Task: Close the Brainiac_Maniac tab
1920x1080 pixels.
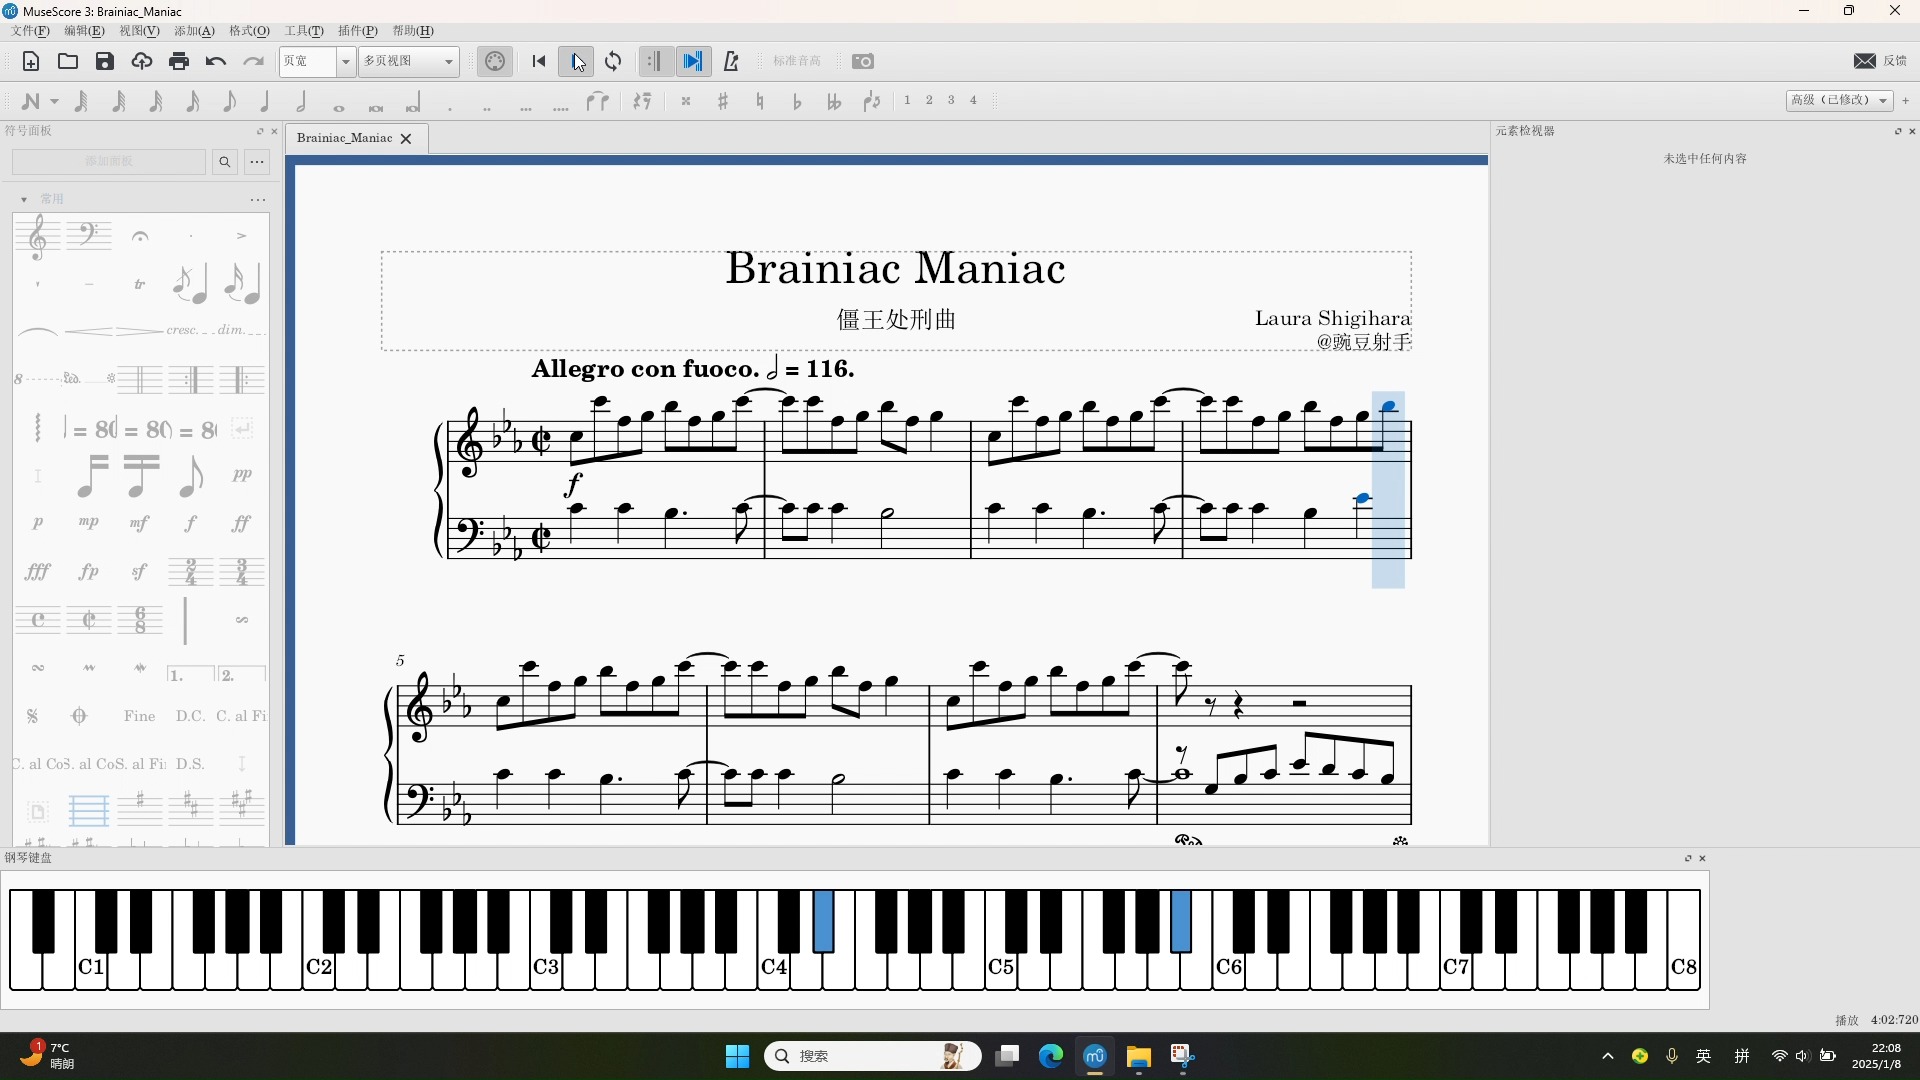Action: [x=406, y=139]
